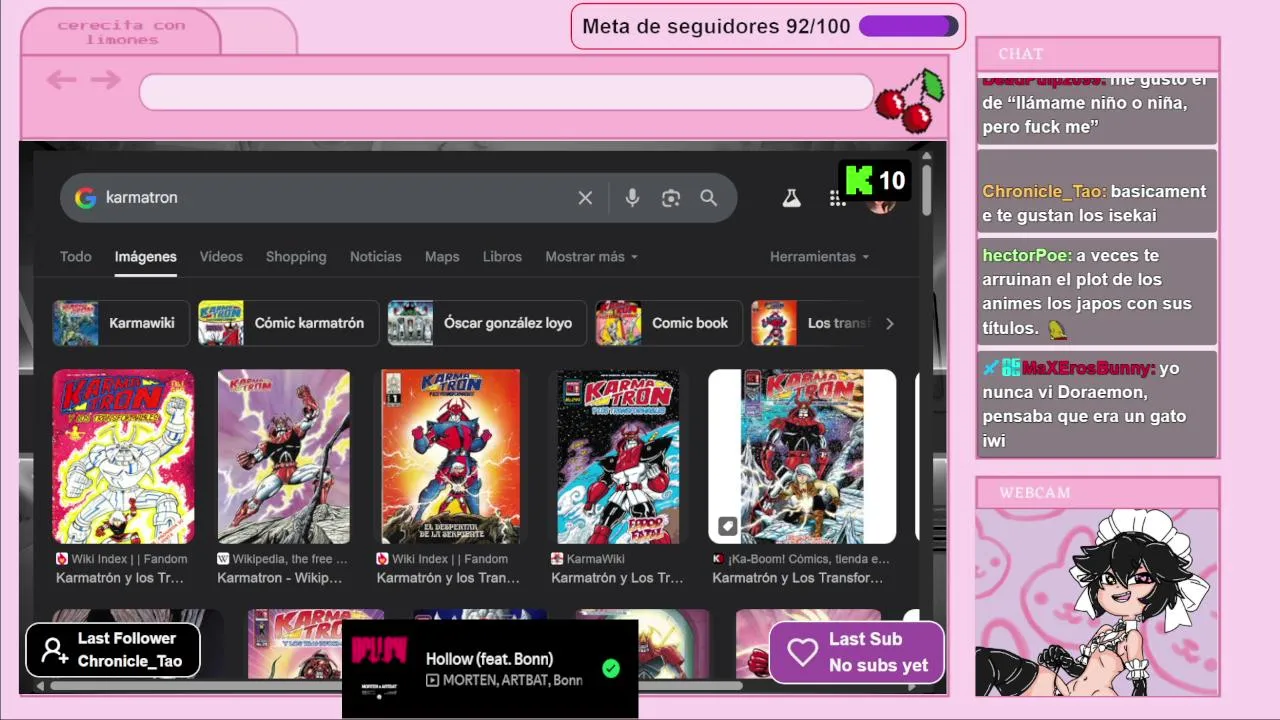Click the green check next to Hollow song
This screenshot has width=1280, height=720.
[611, 668]
